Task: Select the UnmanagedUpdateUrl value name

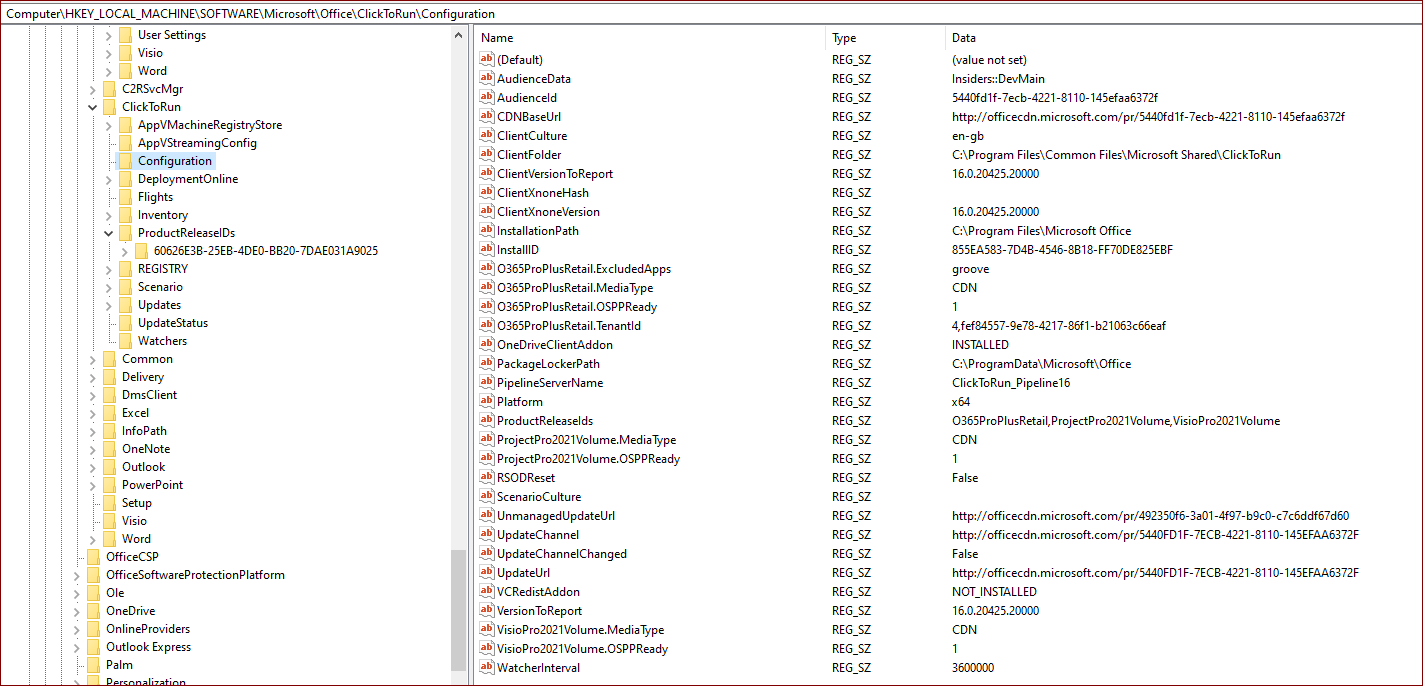Action: click(x=556, y=516)
